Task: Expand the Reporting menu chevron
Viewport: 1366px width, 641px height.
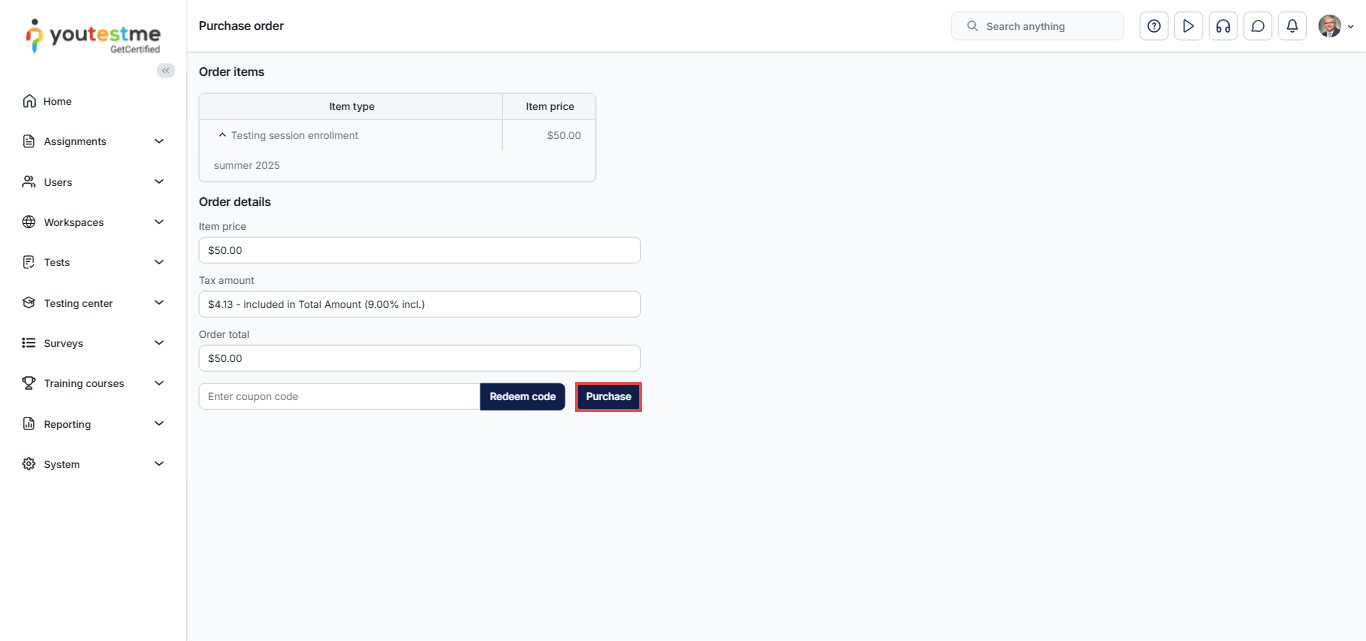Action: tap(159, 424)
